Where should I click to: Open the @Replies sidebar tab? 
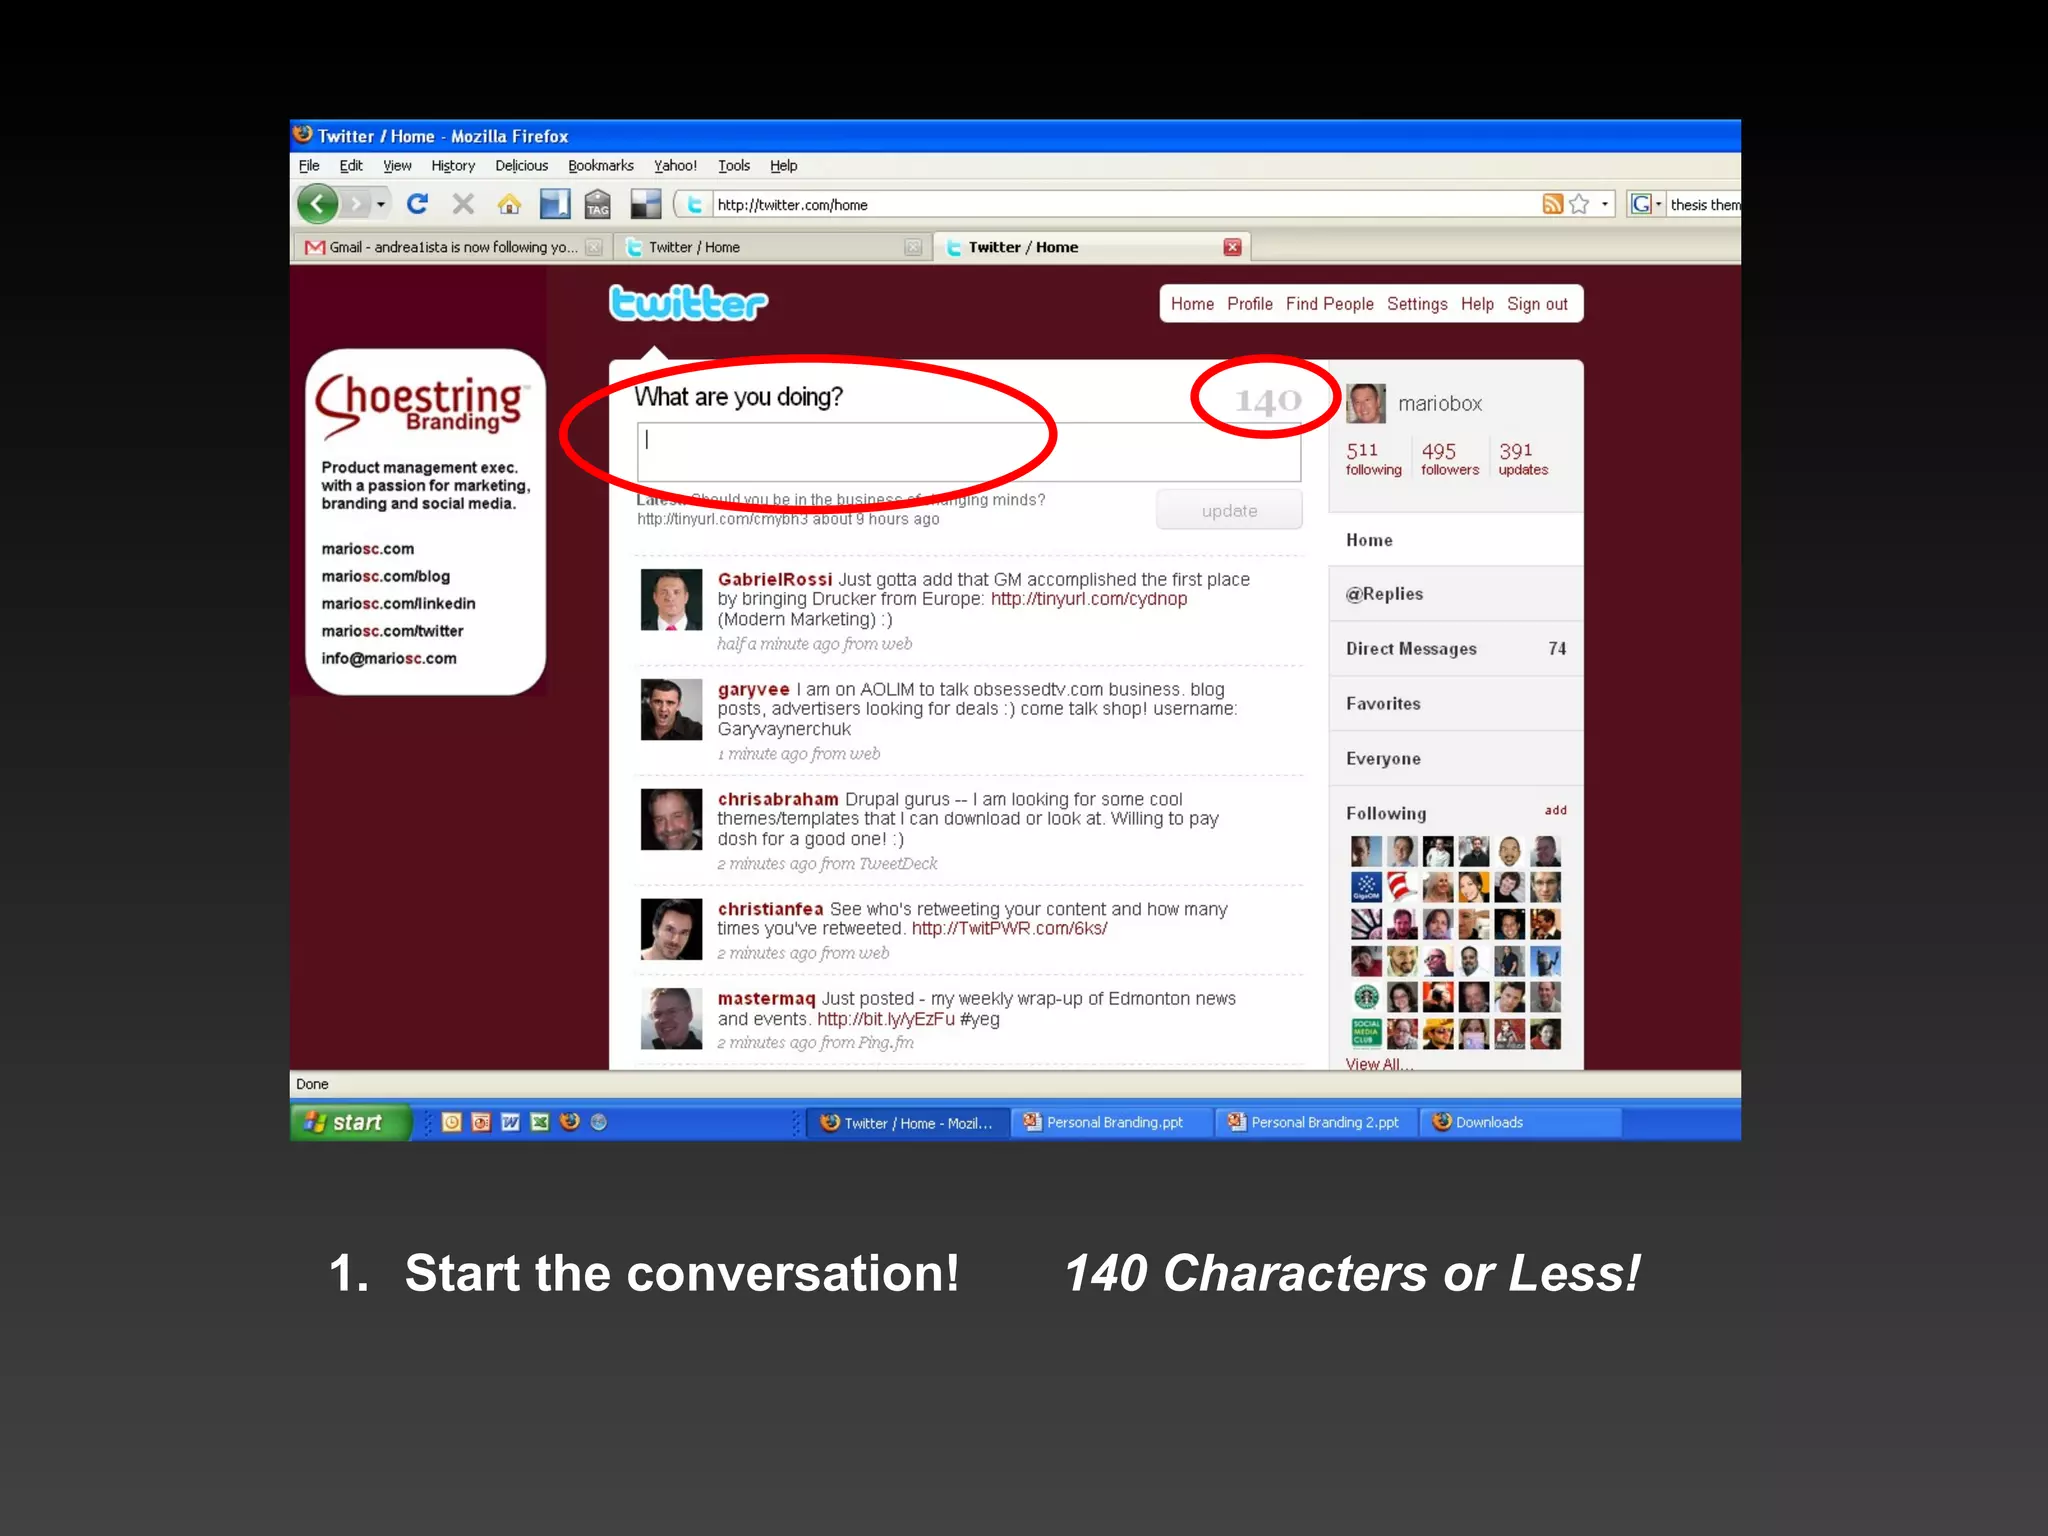(1455, 594)
